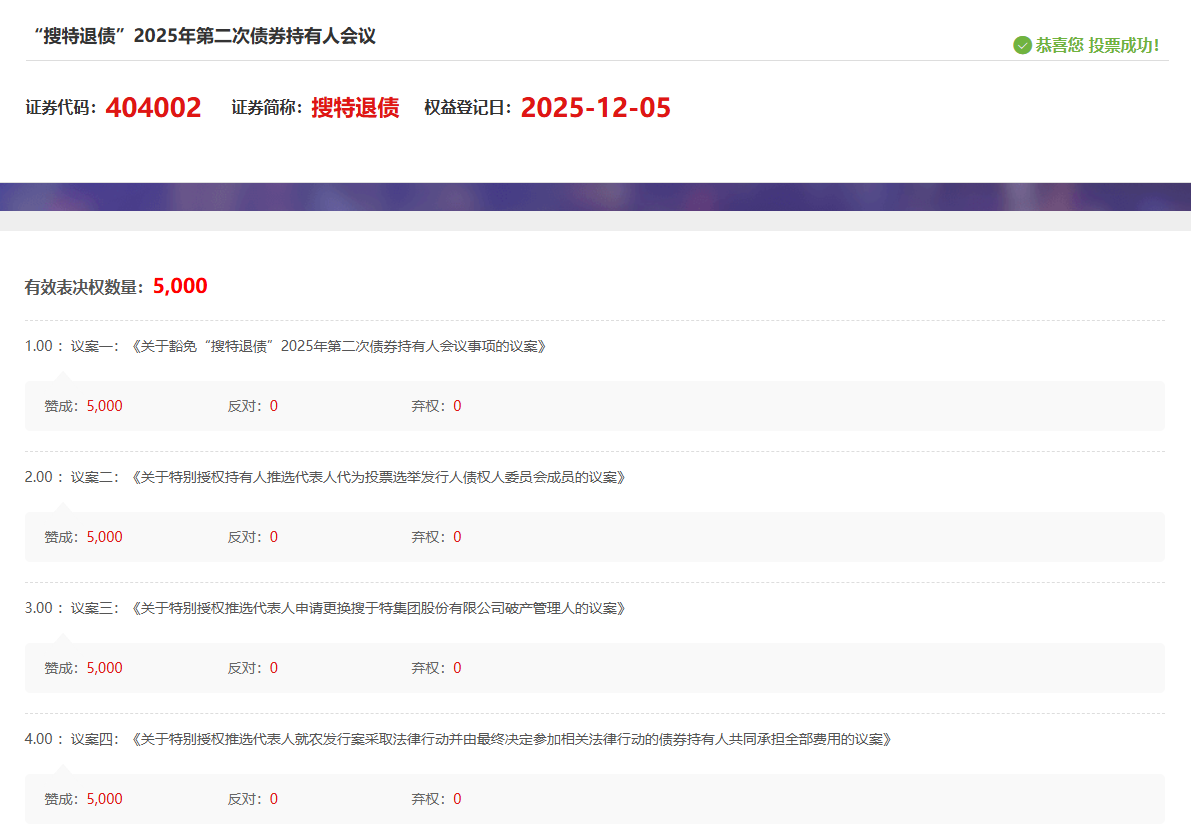This screenshot has height=834, width=1191.
Task: Click the meeting title '搜特退债' 2025年第二次债券持有人会议
Action: pos(205,36)
